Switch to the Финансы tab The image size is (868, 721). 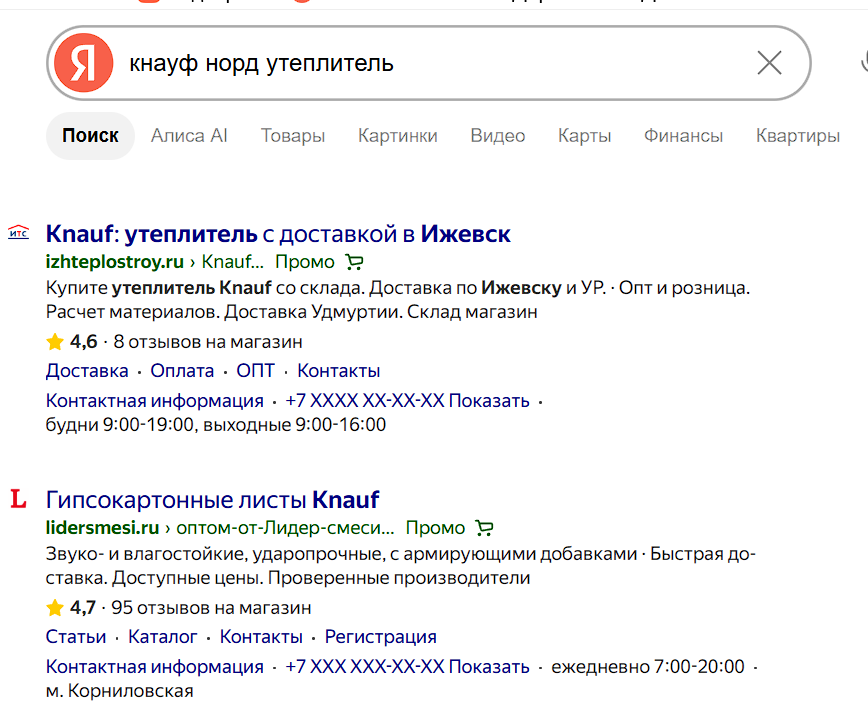[x=683, y=136]
